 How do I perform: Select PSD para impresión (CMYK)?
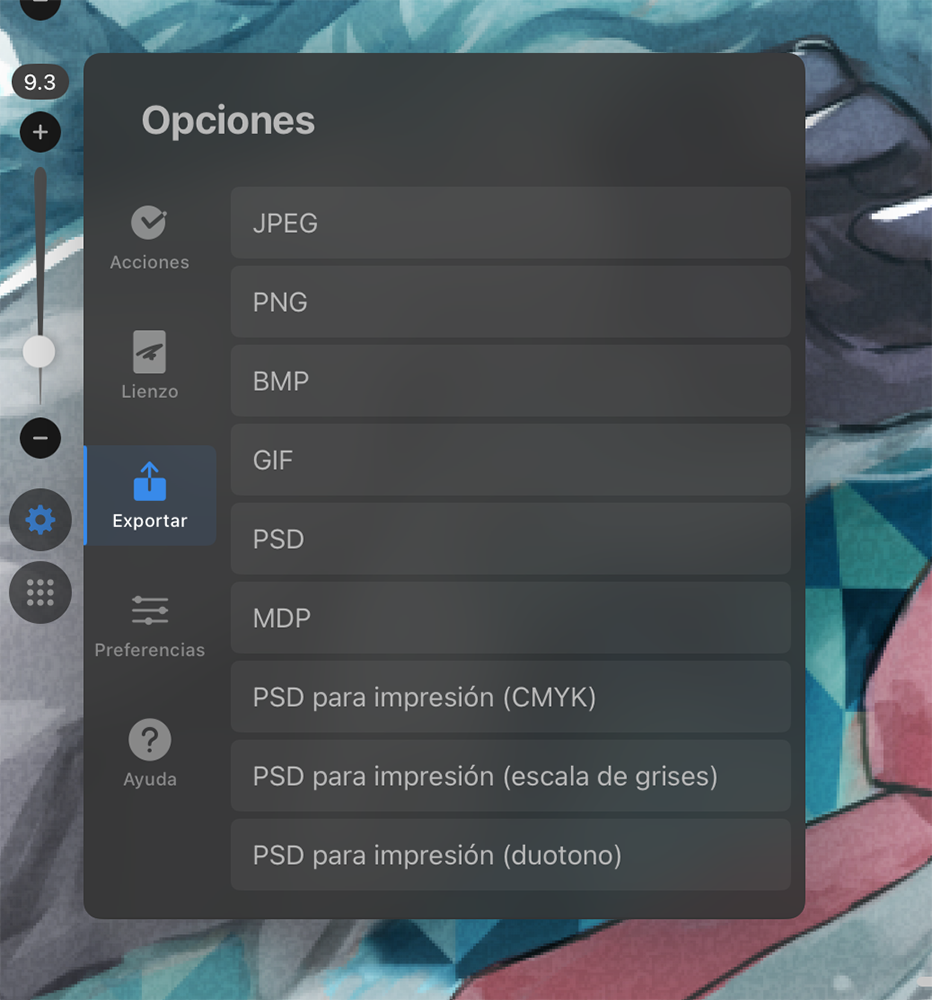(x=510, y=697)
